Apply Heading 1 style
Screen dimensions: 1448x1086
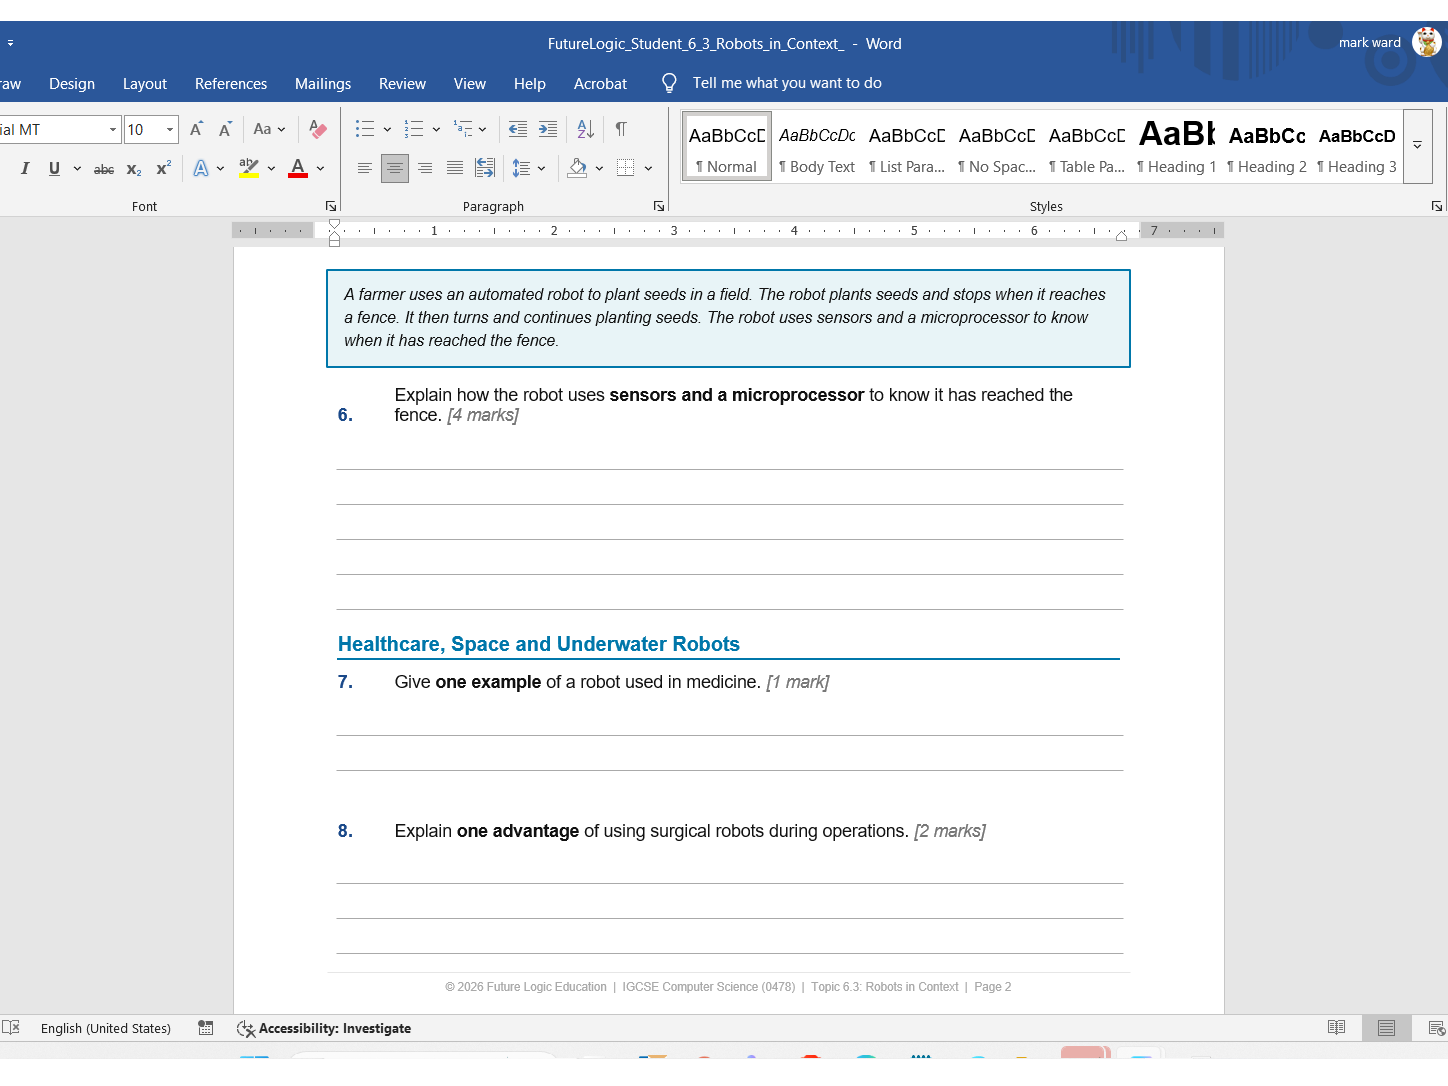pos(1177,147)
